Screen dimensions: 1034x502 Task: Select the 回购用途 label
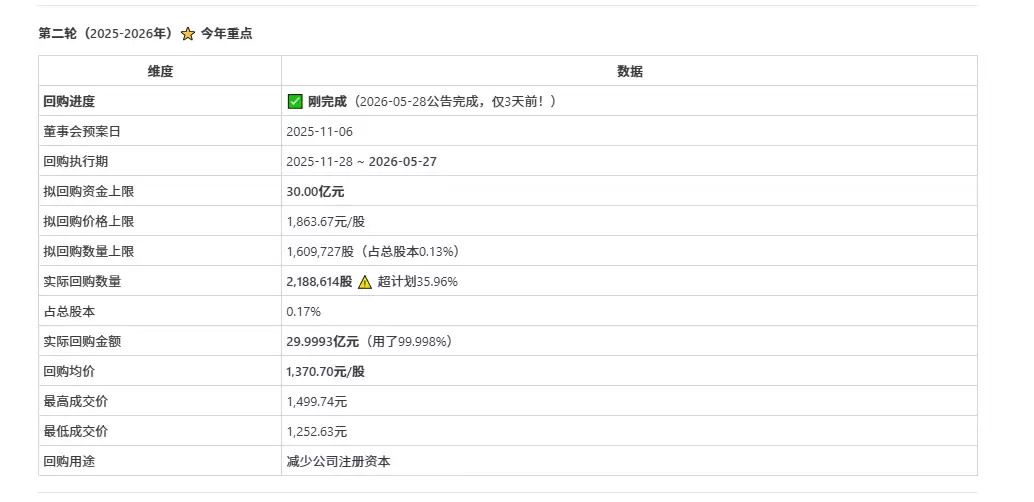click(69, 462)
